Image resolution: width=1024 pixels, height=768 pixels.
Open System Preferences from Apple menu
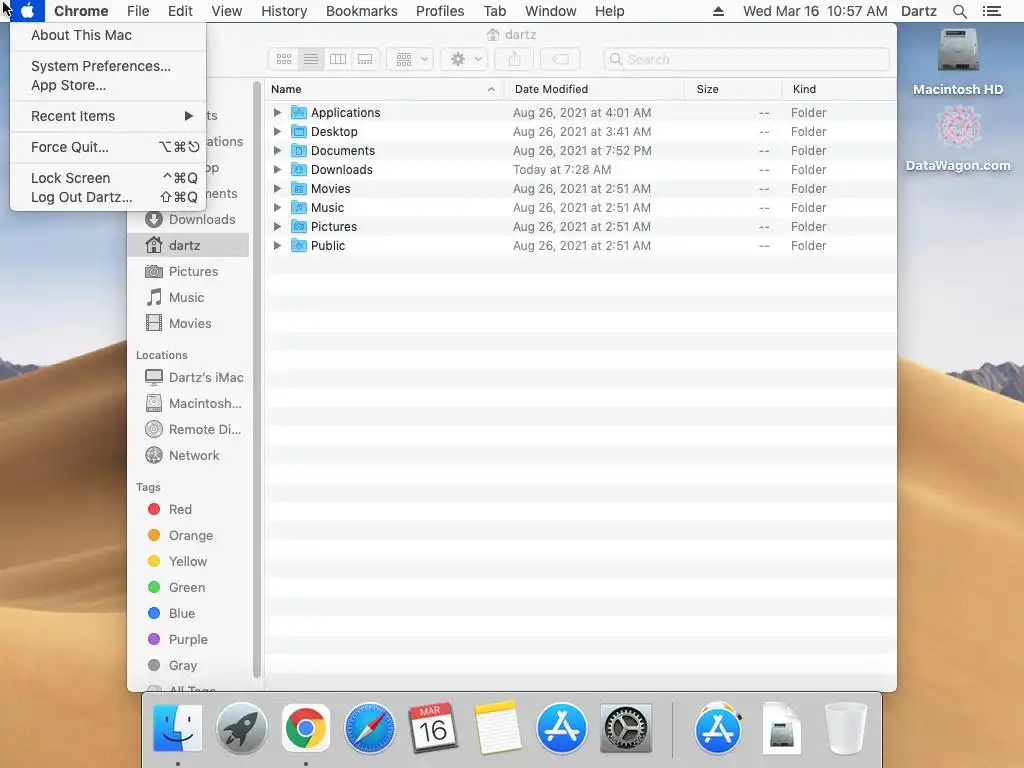pyautogui.click(x=108, y=66)
